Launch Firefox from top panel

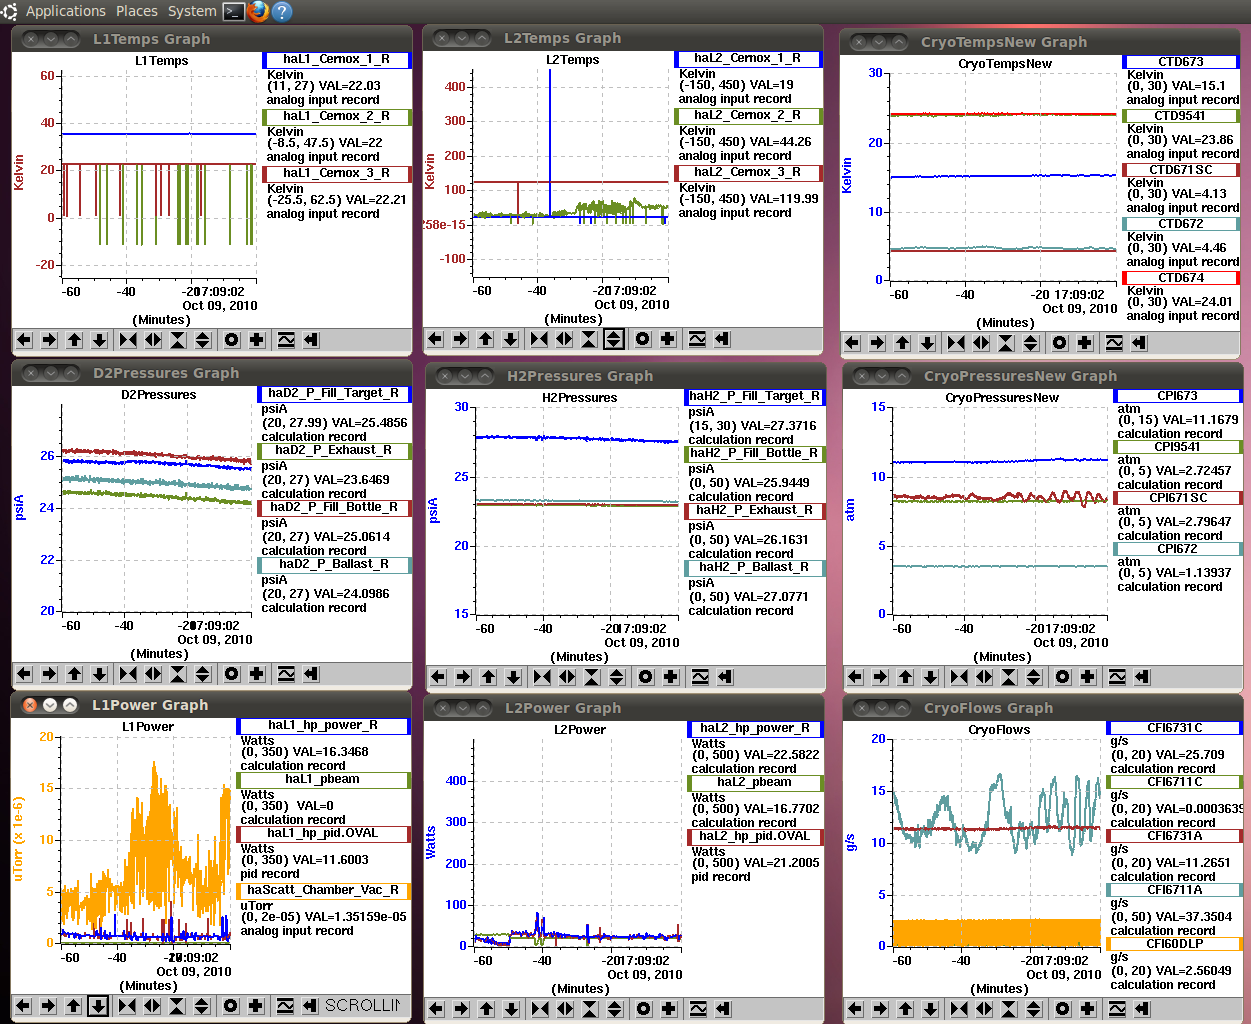coord(258,11)
